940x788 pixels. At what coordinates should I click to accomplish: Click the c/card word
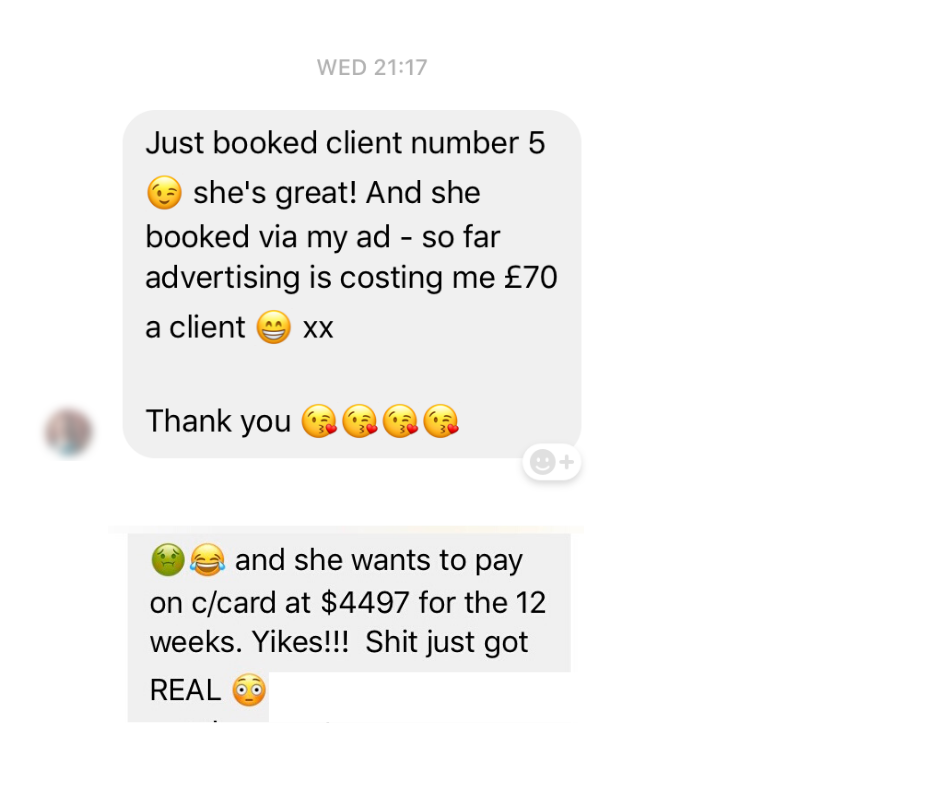[x=234, y=603]
